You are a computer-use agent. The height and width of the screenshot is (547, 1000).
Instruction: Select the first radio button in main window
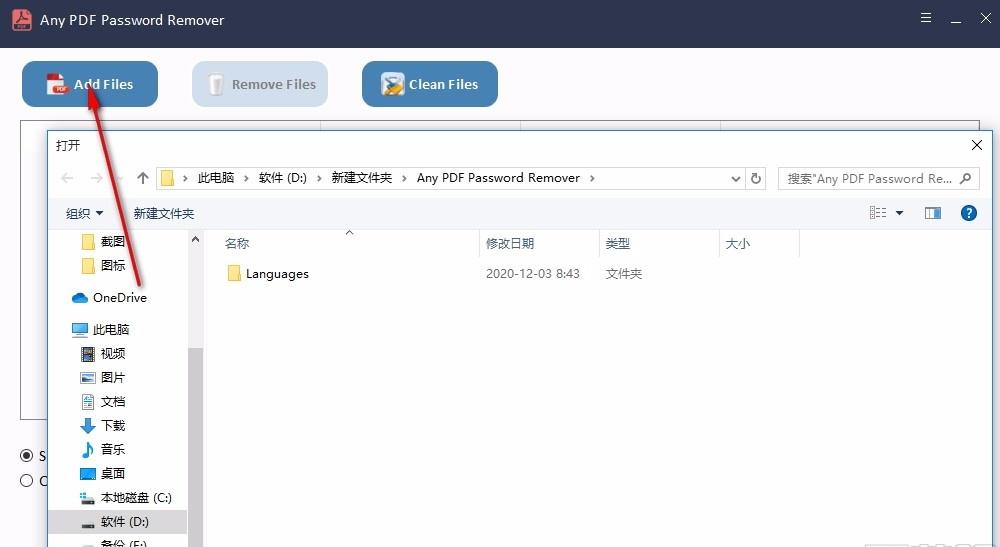pos(26,455)
